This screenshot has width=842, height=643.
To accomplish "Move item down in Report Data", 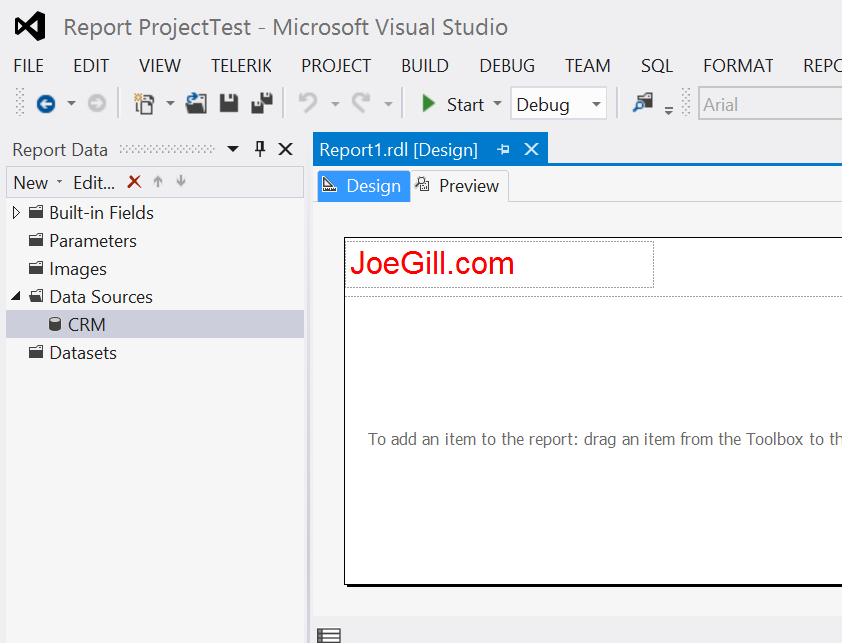I will tap(181, 181).
